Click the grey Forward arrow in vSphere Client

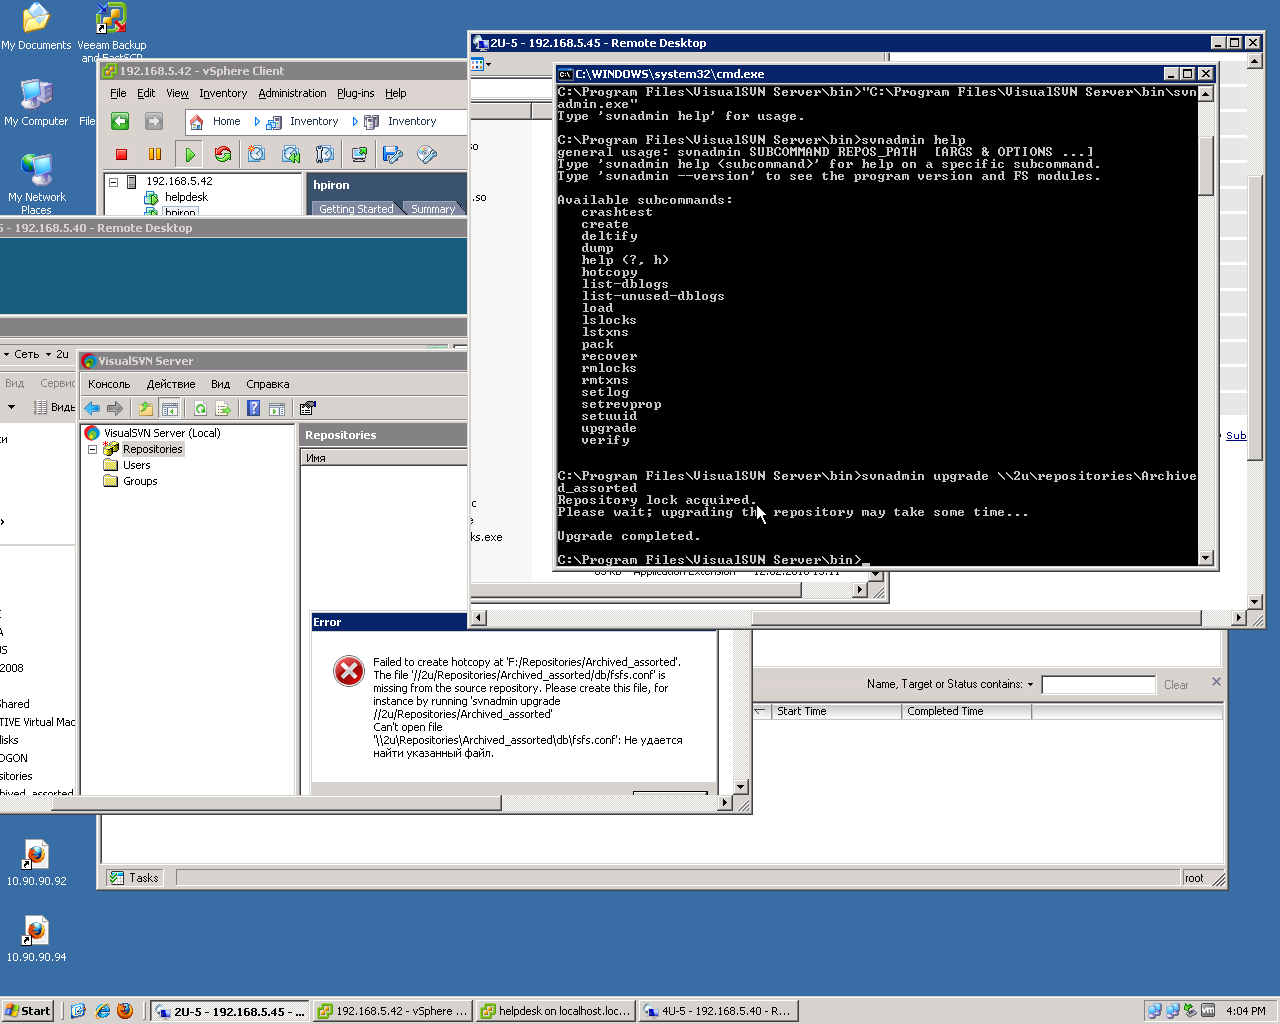pos(153,121)
